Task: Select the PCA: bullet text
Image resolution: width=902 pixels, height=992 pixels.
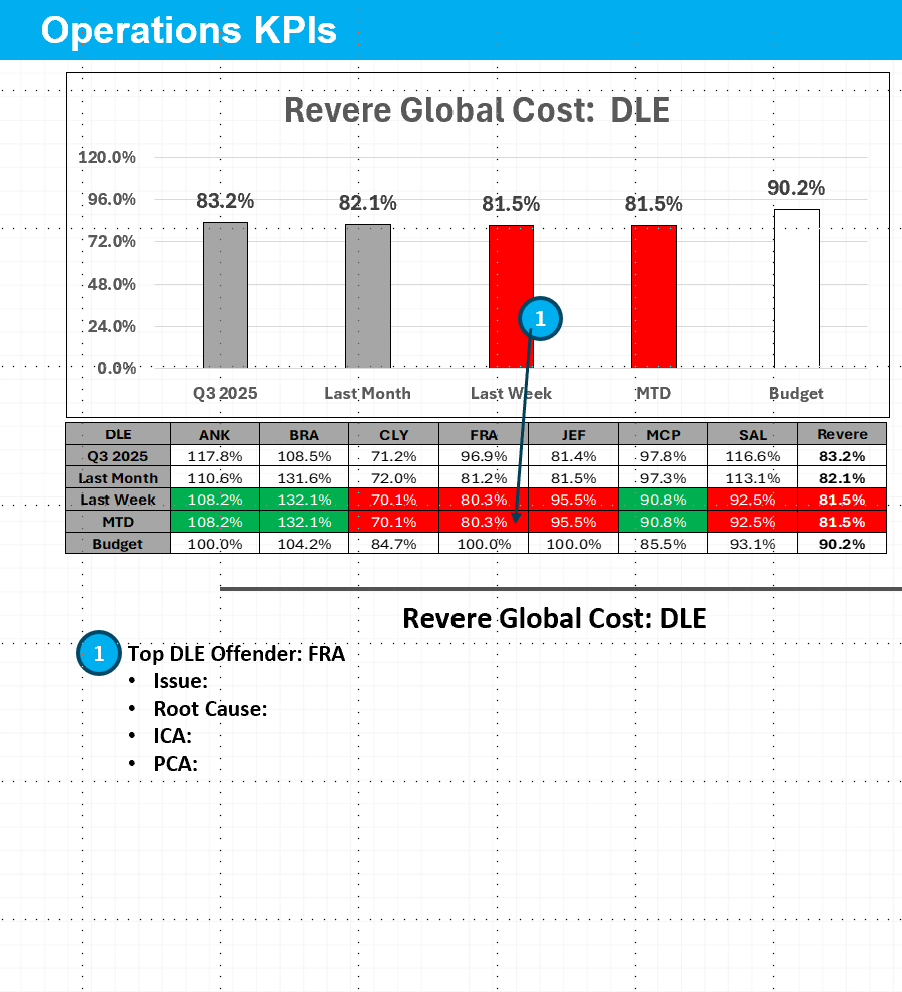Action: (175, 764)
